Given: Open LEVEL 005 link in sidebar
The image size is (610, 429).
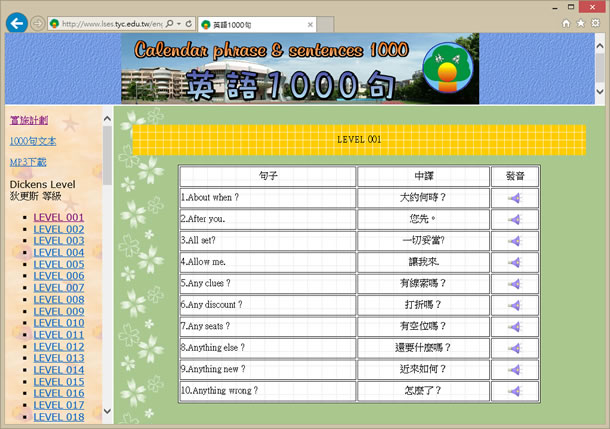Looking at the screenshot, I should click(x=59, y=264).
